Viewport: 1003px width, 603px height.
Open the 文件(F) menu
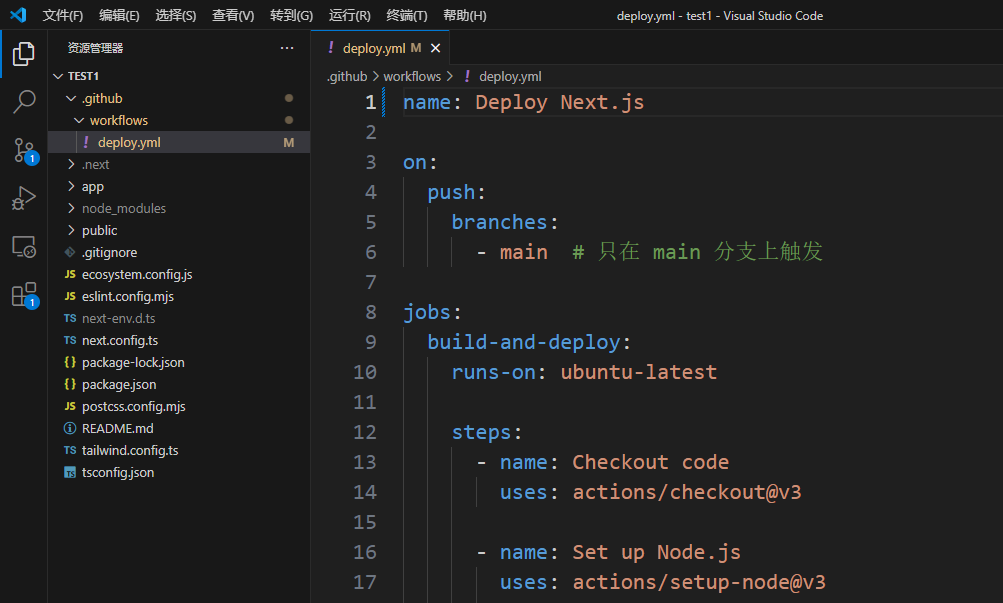pyautogui.click(x=63, y=15)
